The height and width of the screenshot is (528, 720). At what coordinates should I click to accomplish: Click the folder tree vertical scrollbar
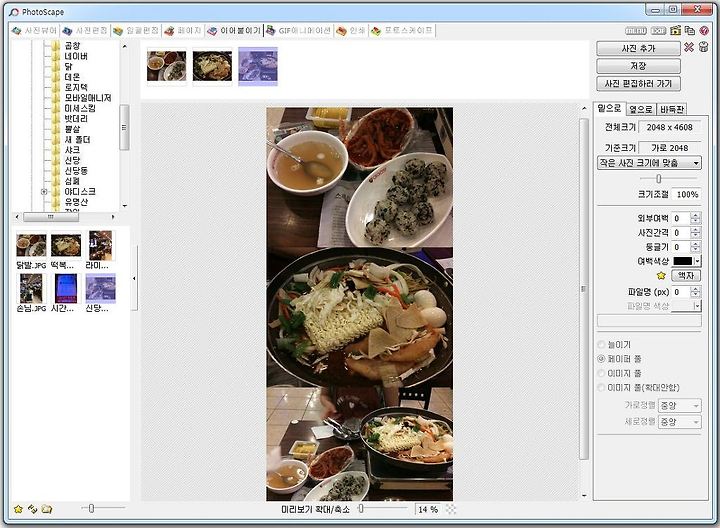click(124, 127)
